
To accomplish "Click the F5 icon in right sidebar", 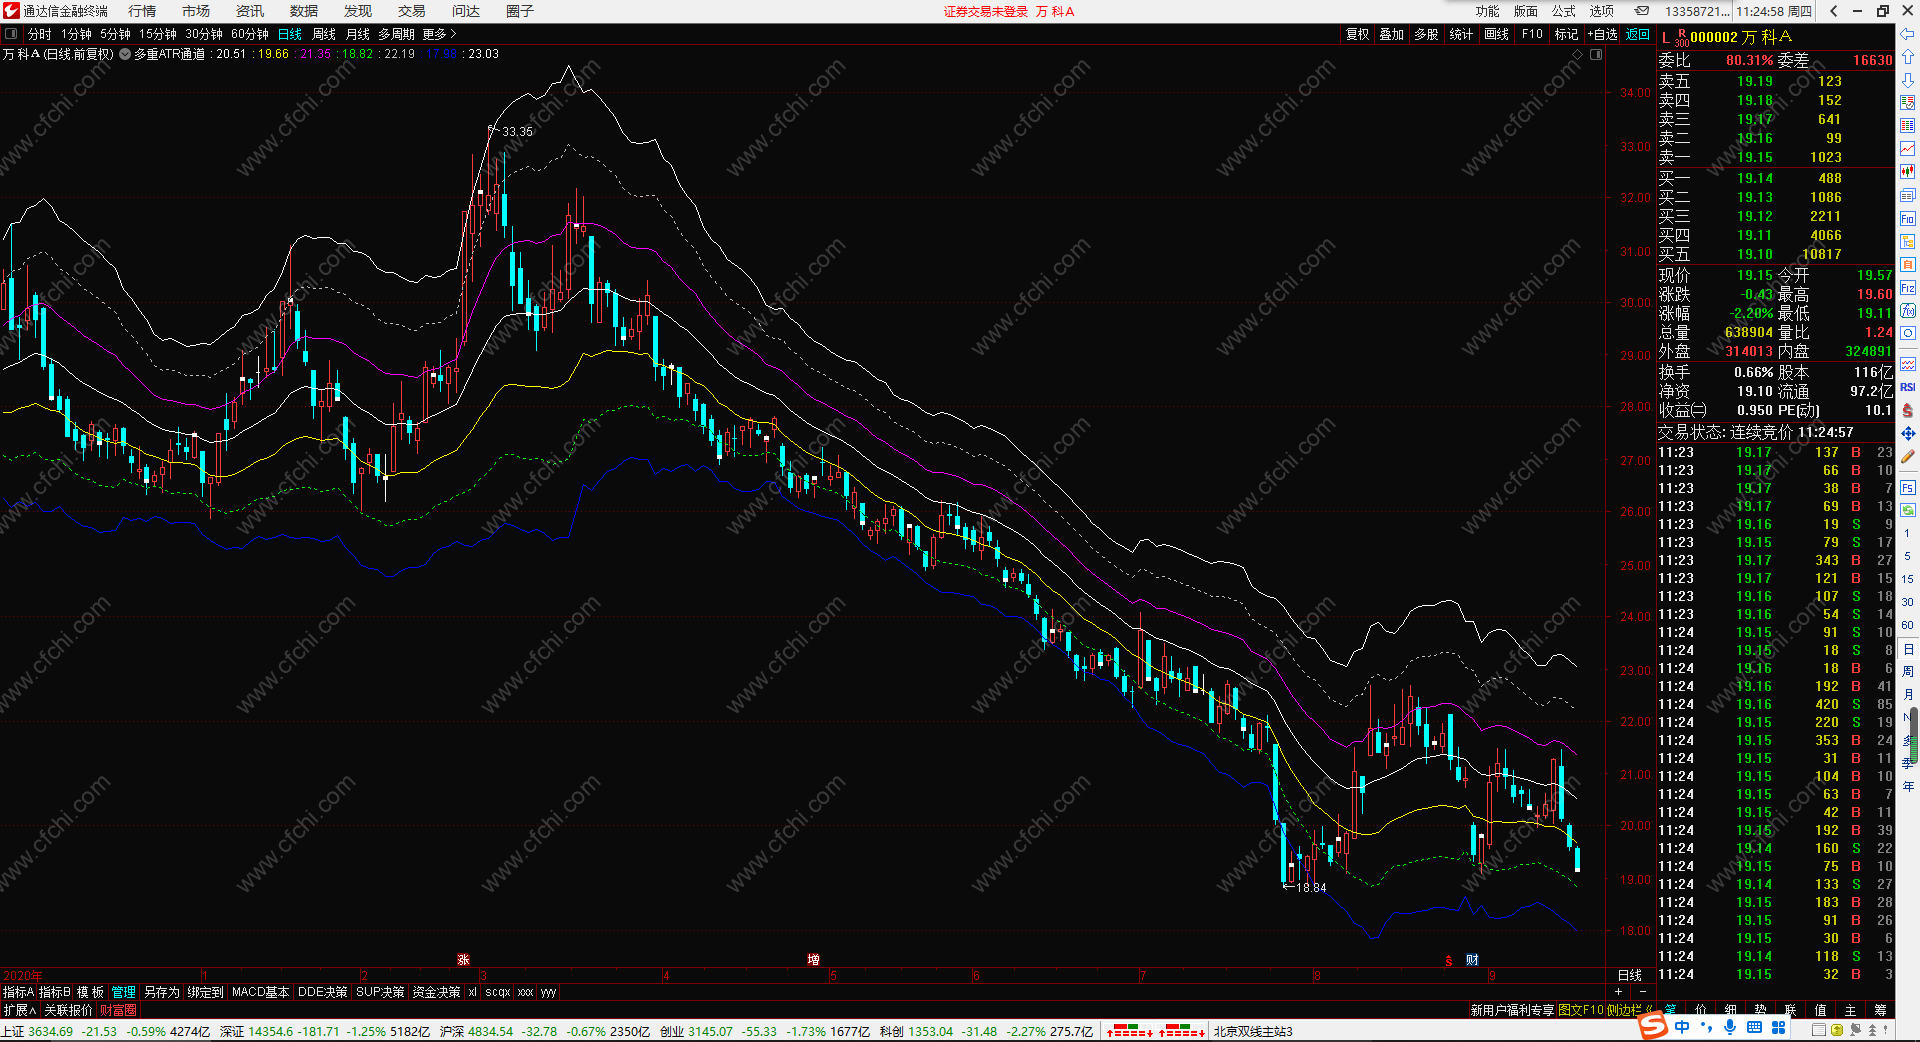I will 1907,487.
